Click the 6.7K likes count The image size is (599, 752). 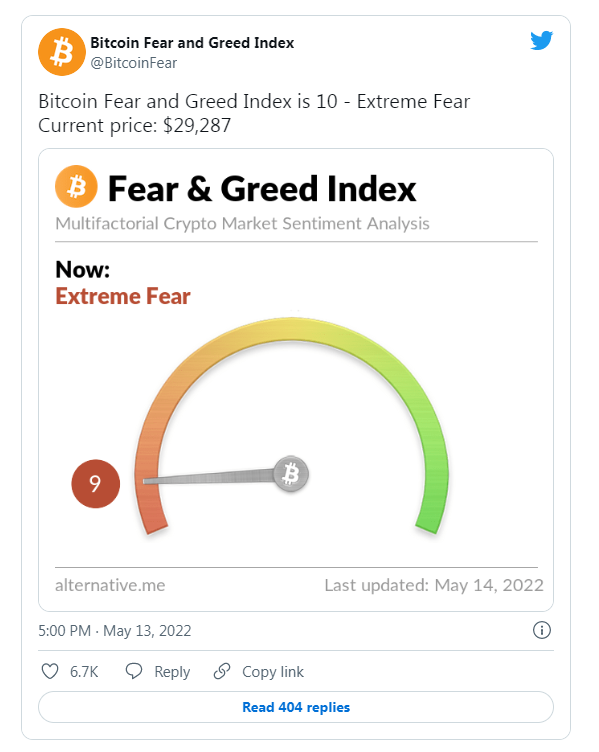[x=84, y=672]
